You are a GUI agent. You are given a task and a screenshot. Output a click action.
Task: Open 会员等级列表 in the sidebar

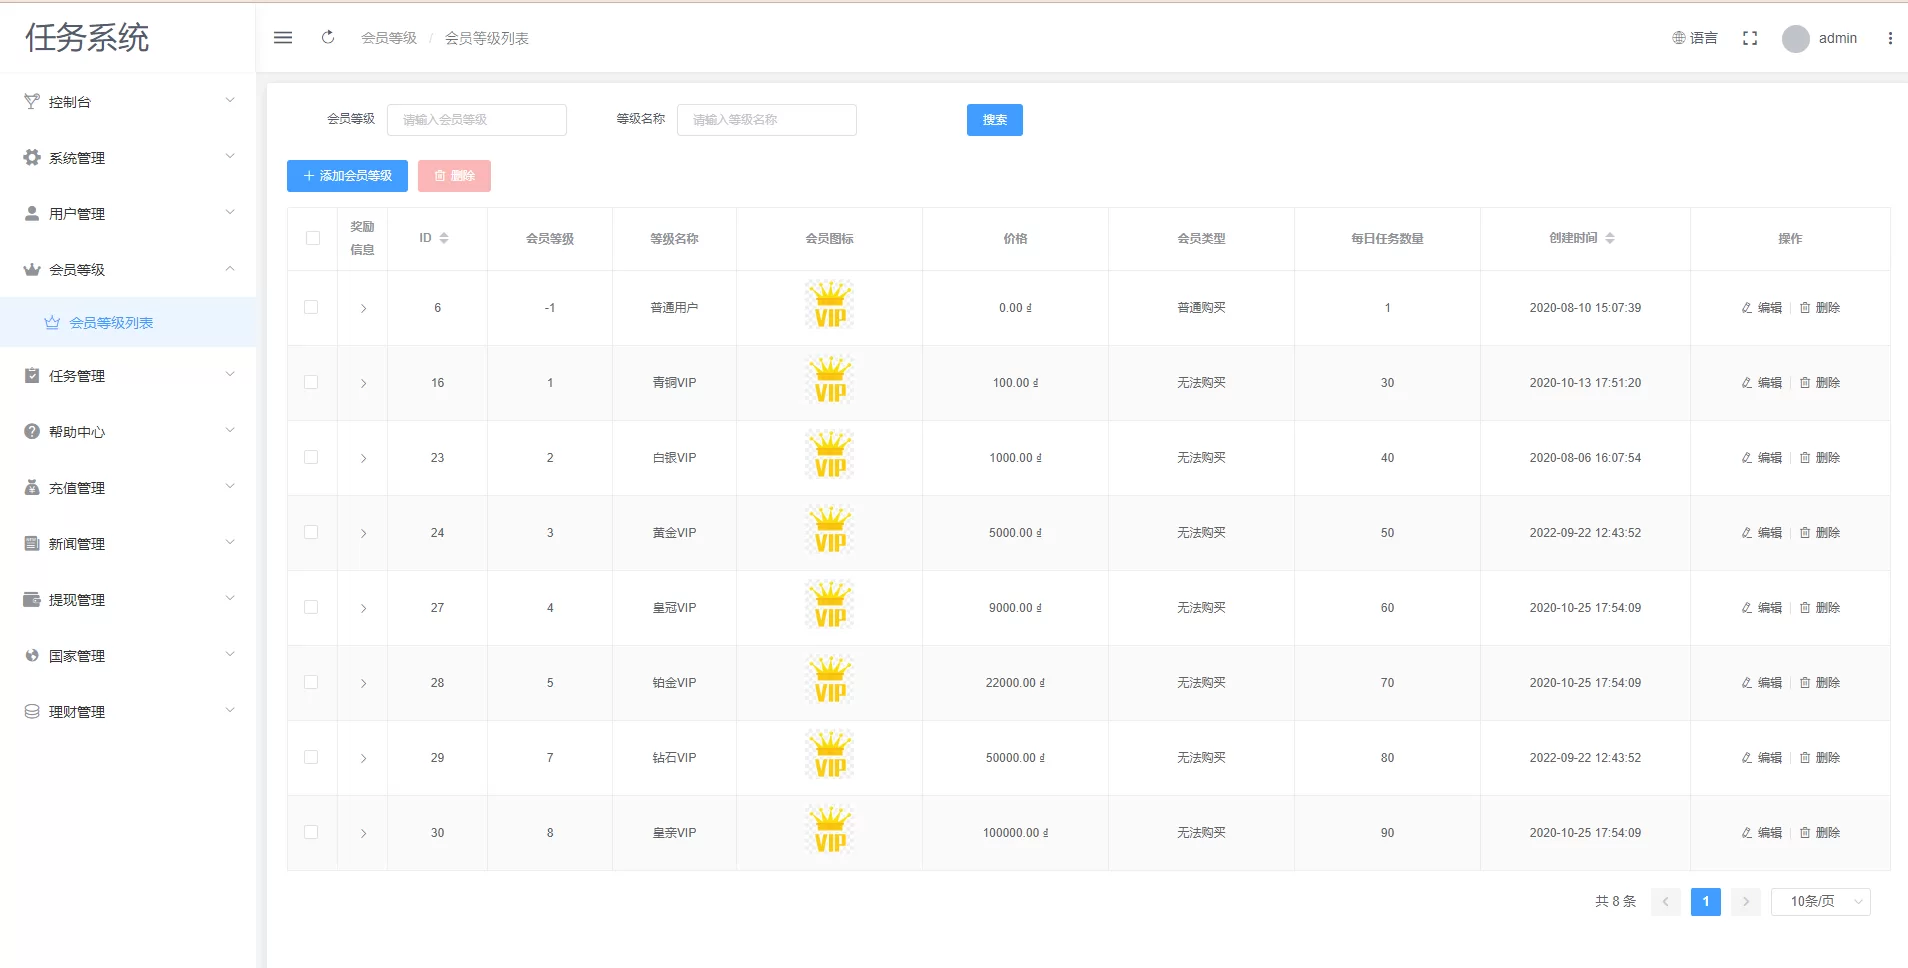click(111, 323)
